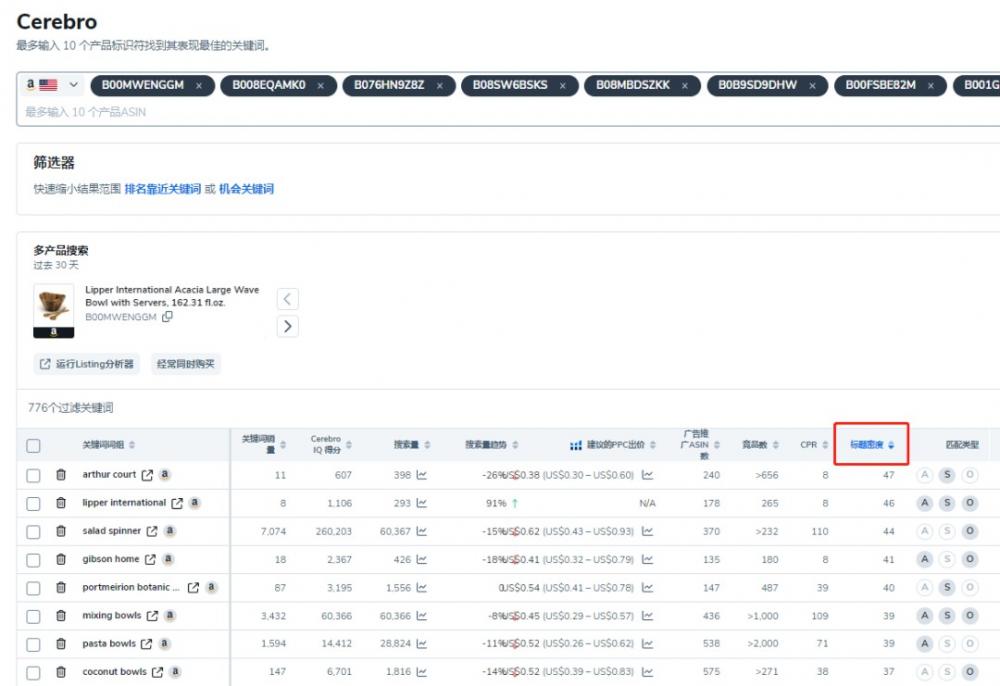The width and height of the screenshot is (1000, 686).
Task: Toggle O match type for salad spinner
Action: (970, 531)
